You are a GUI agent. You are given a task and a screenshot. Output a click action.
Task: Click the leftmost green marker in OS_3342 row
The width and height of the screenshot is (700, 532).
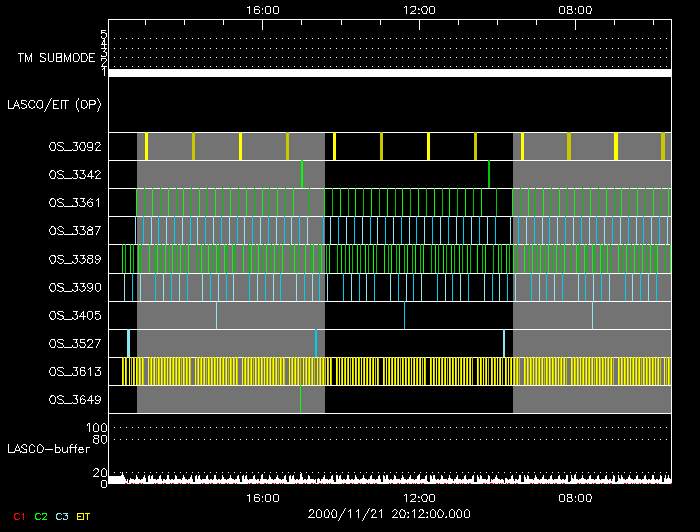click(302, 174)
